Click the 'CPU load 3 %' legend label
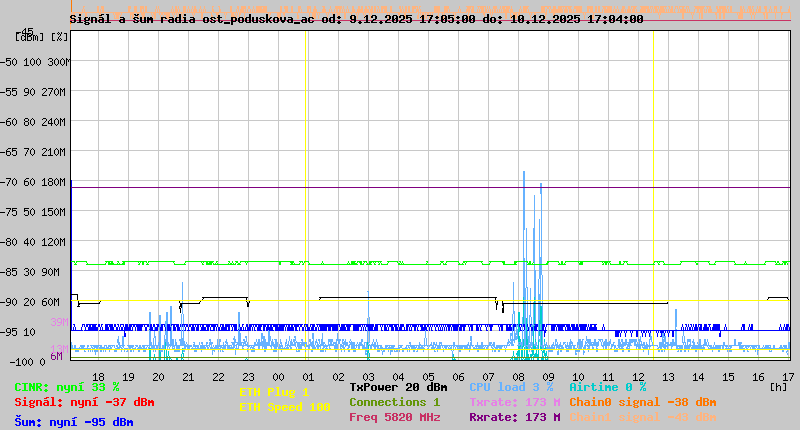 (511, 387)
